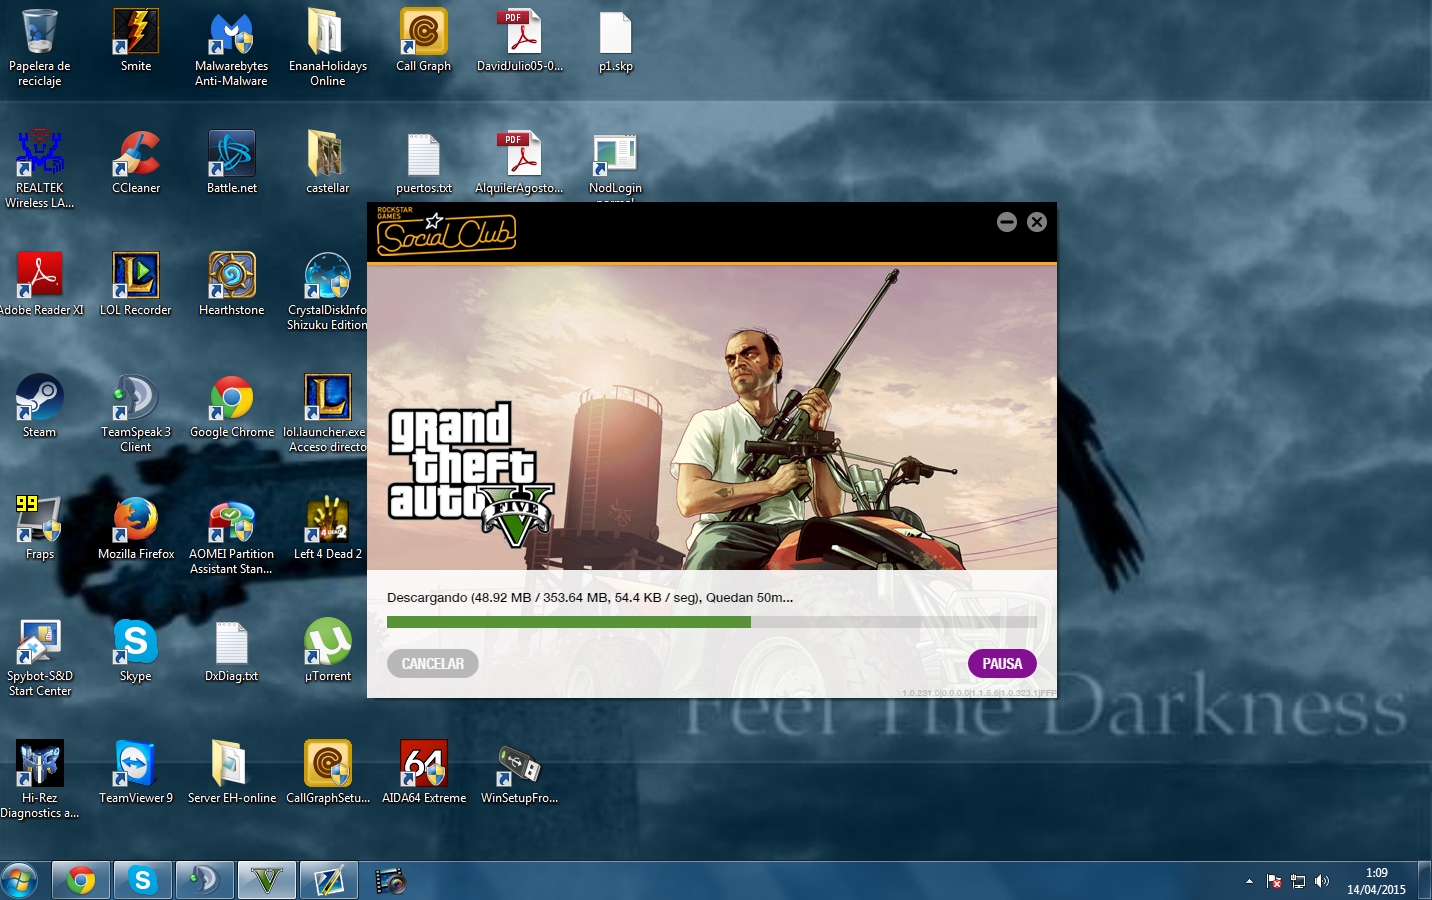Select the Mozilla Firefox shortcut
The image size is (1432, 900).
136,529
